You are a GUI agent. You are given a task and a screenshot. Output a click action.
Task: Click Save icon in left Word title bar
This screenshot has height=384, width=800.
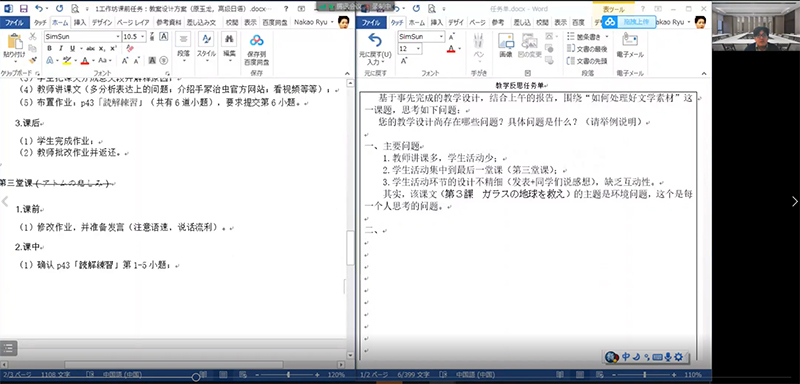(x=23, y=9)
